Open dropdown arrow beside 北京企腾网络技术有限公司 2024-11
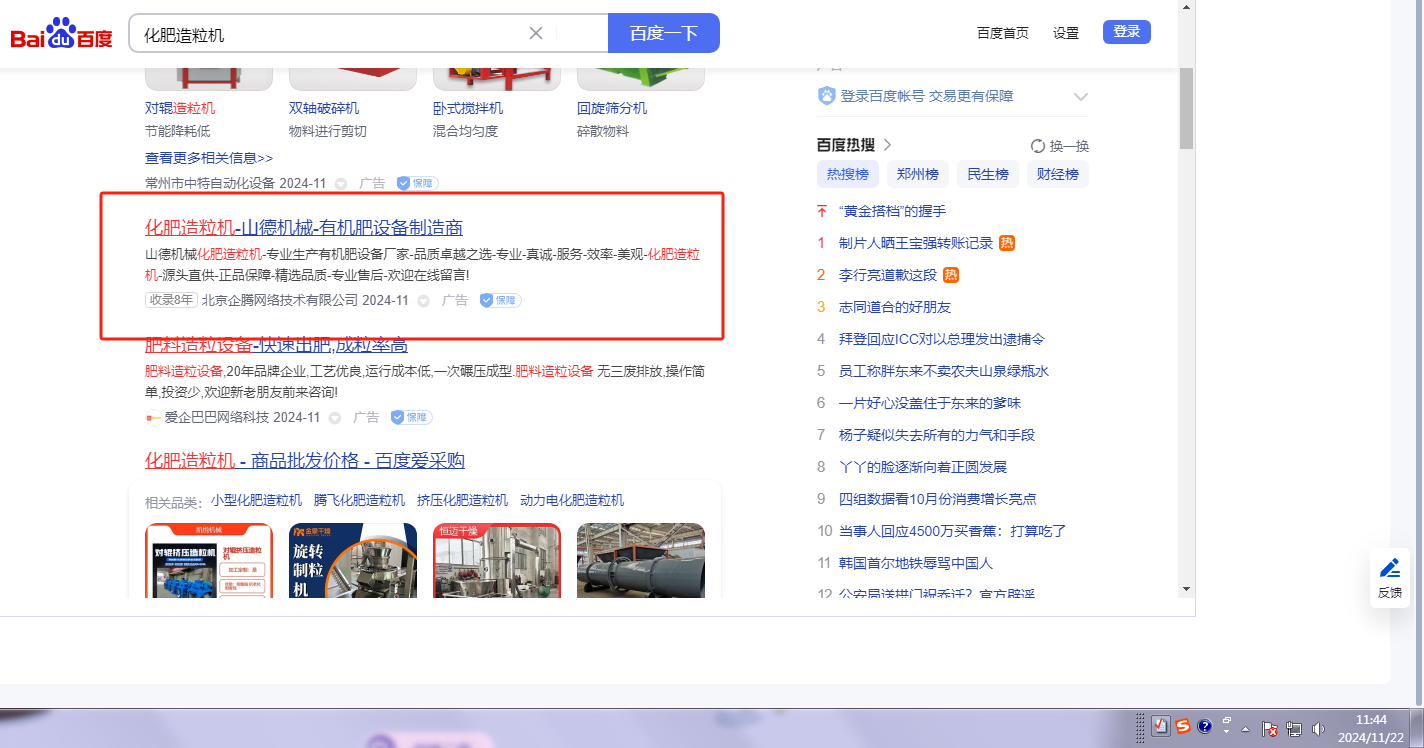Viewport: 1424px width, 748px height. click(423, 301)
